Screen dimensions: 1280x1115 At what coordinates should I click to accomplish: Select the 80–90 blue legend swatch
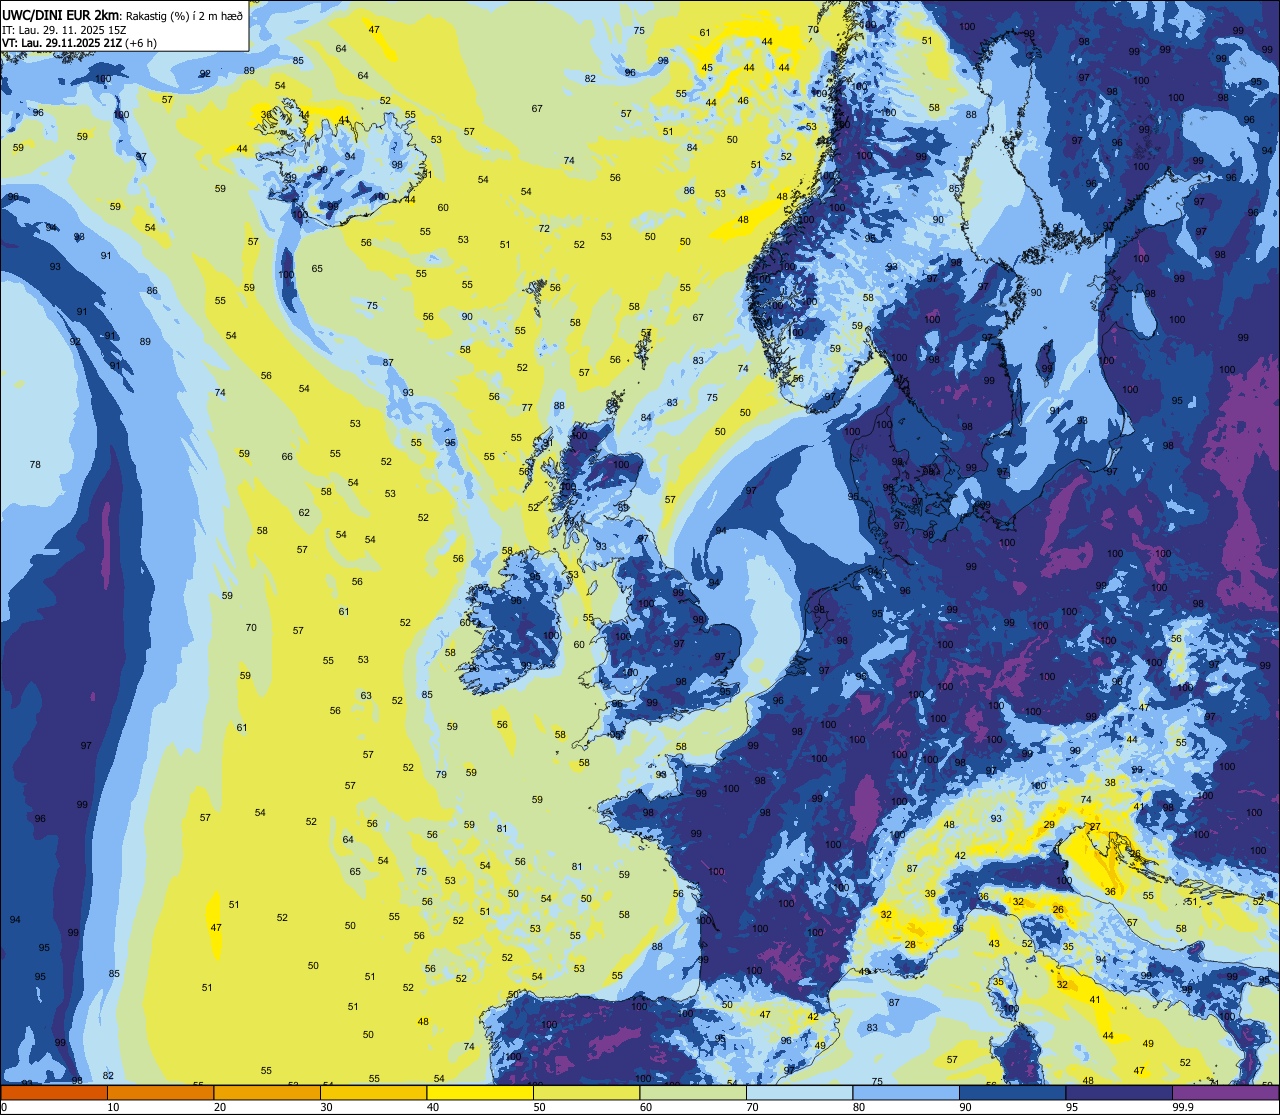pyautogui.click(x=906, y=1093)
